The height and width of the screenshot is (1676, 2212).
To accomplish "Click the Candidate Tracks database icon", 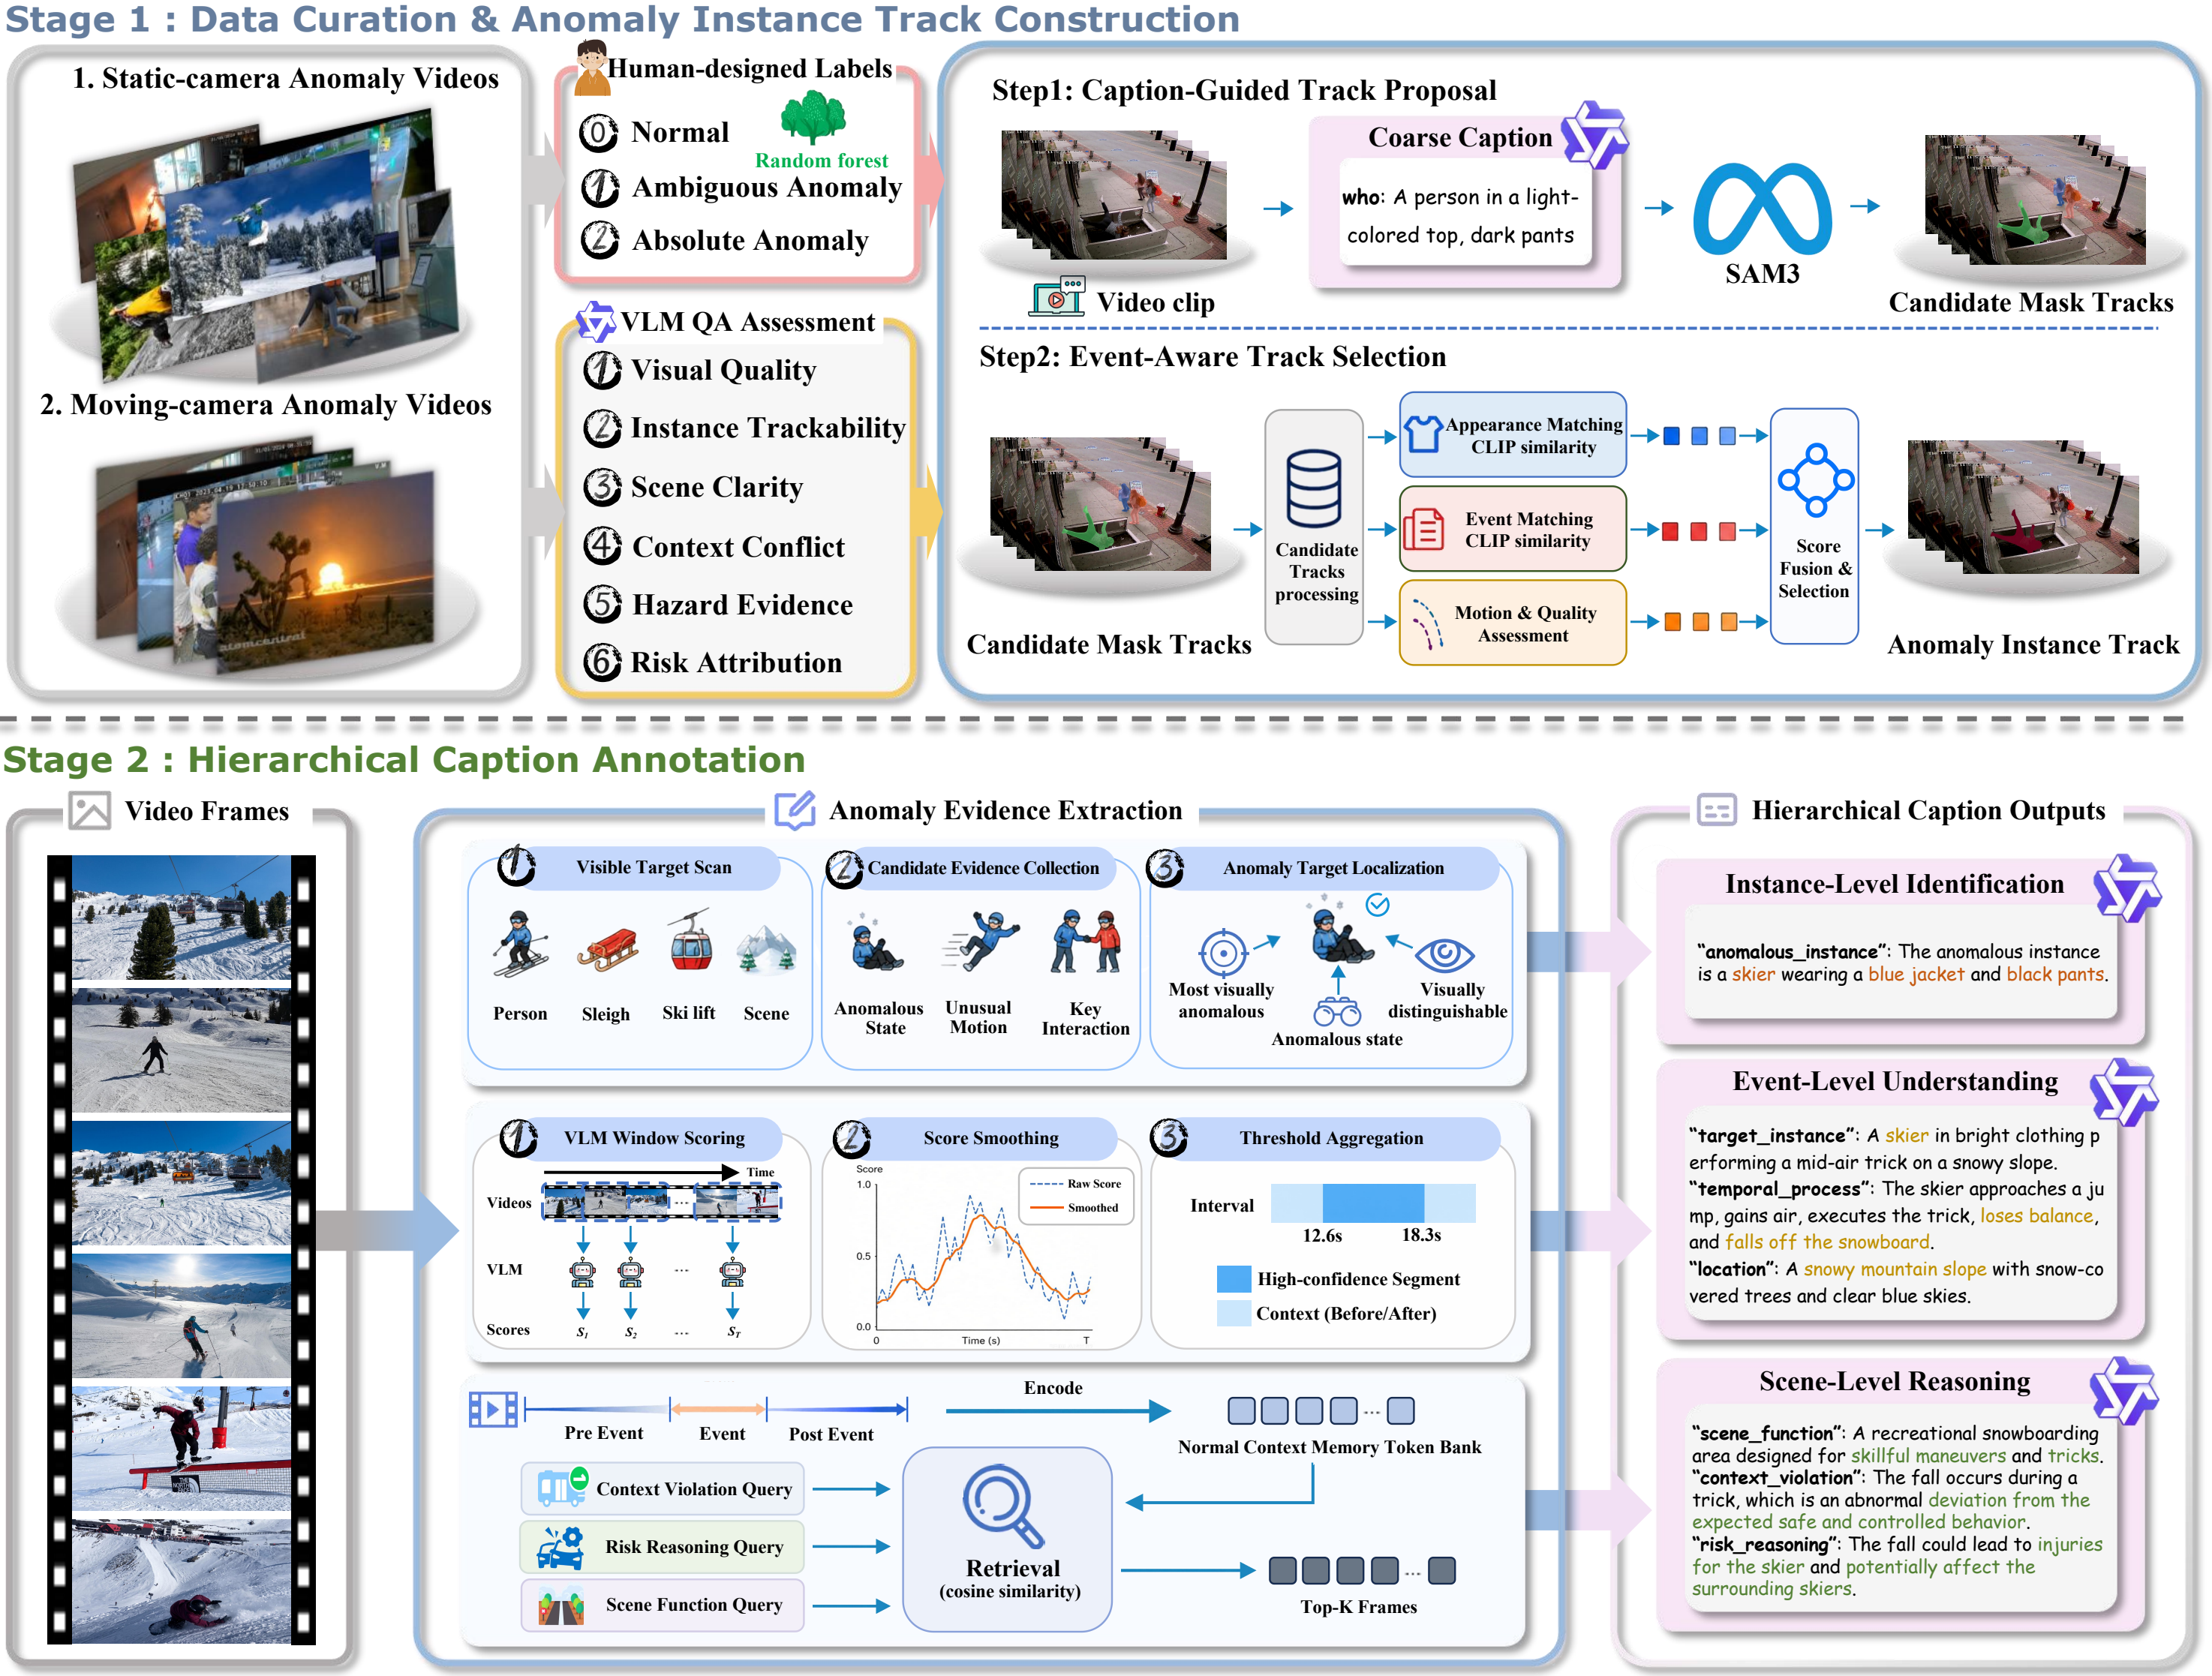I will click(1314, 488).
